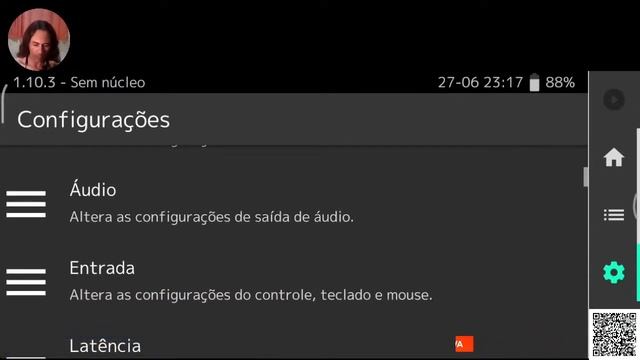The width and height of the screenshot is (640, 360).
Task: Click description 'Altera as configurações de saída de áudio'
Action: click(211, 217)
